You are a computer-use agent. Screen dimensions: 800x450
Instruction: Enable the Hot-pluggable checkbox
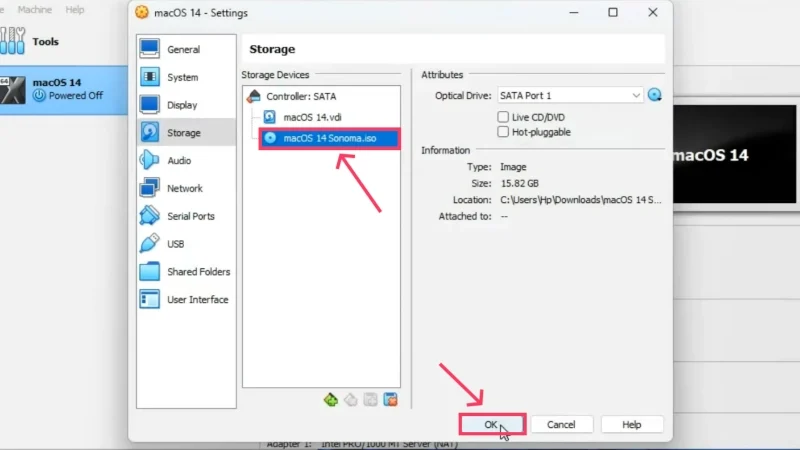point(534,132)
